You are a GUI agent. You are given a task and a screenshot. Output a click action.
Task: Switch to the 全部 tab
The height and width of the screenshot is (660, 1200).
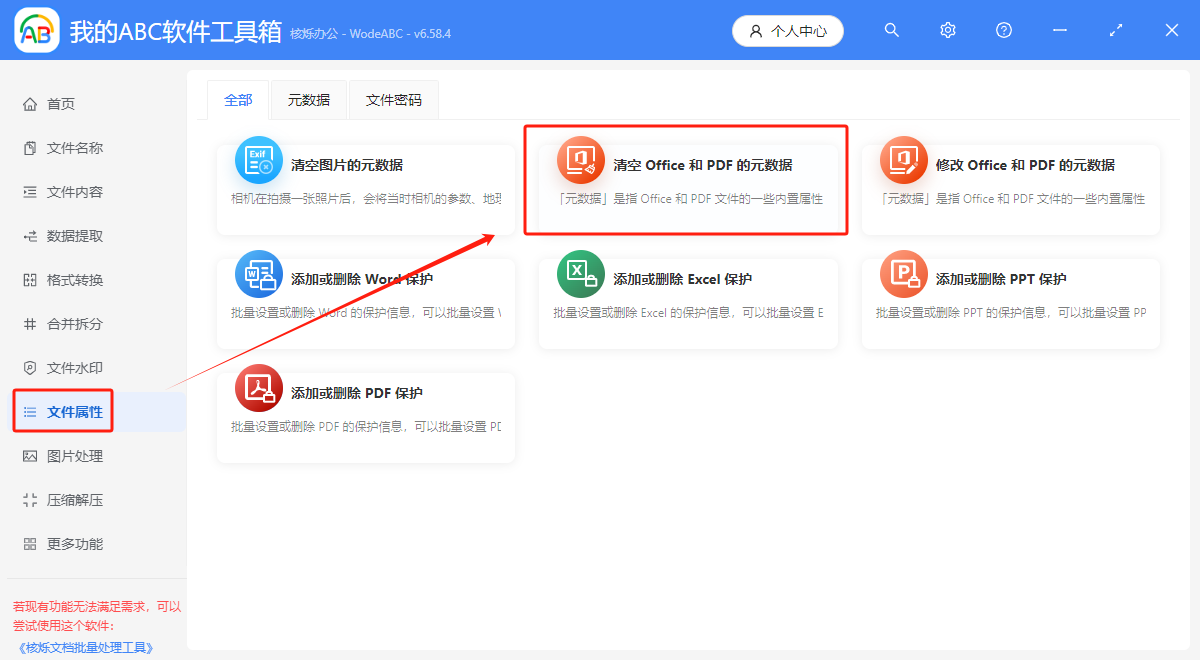(239, 100)
